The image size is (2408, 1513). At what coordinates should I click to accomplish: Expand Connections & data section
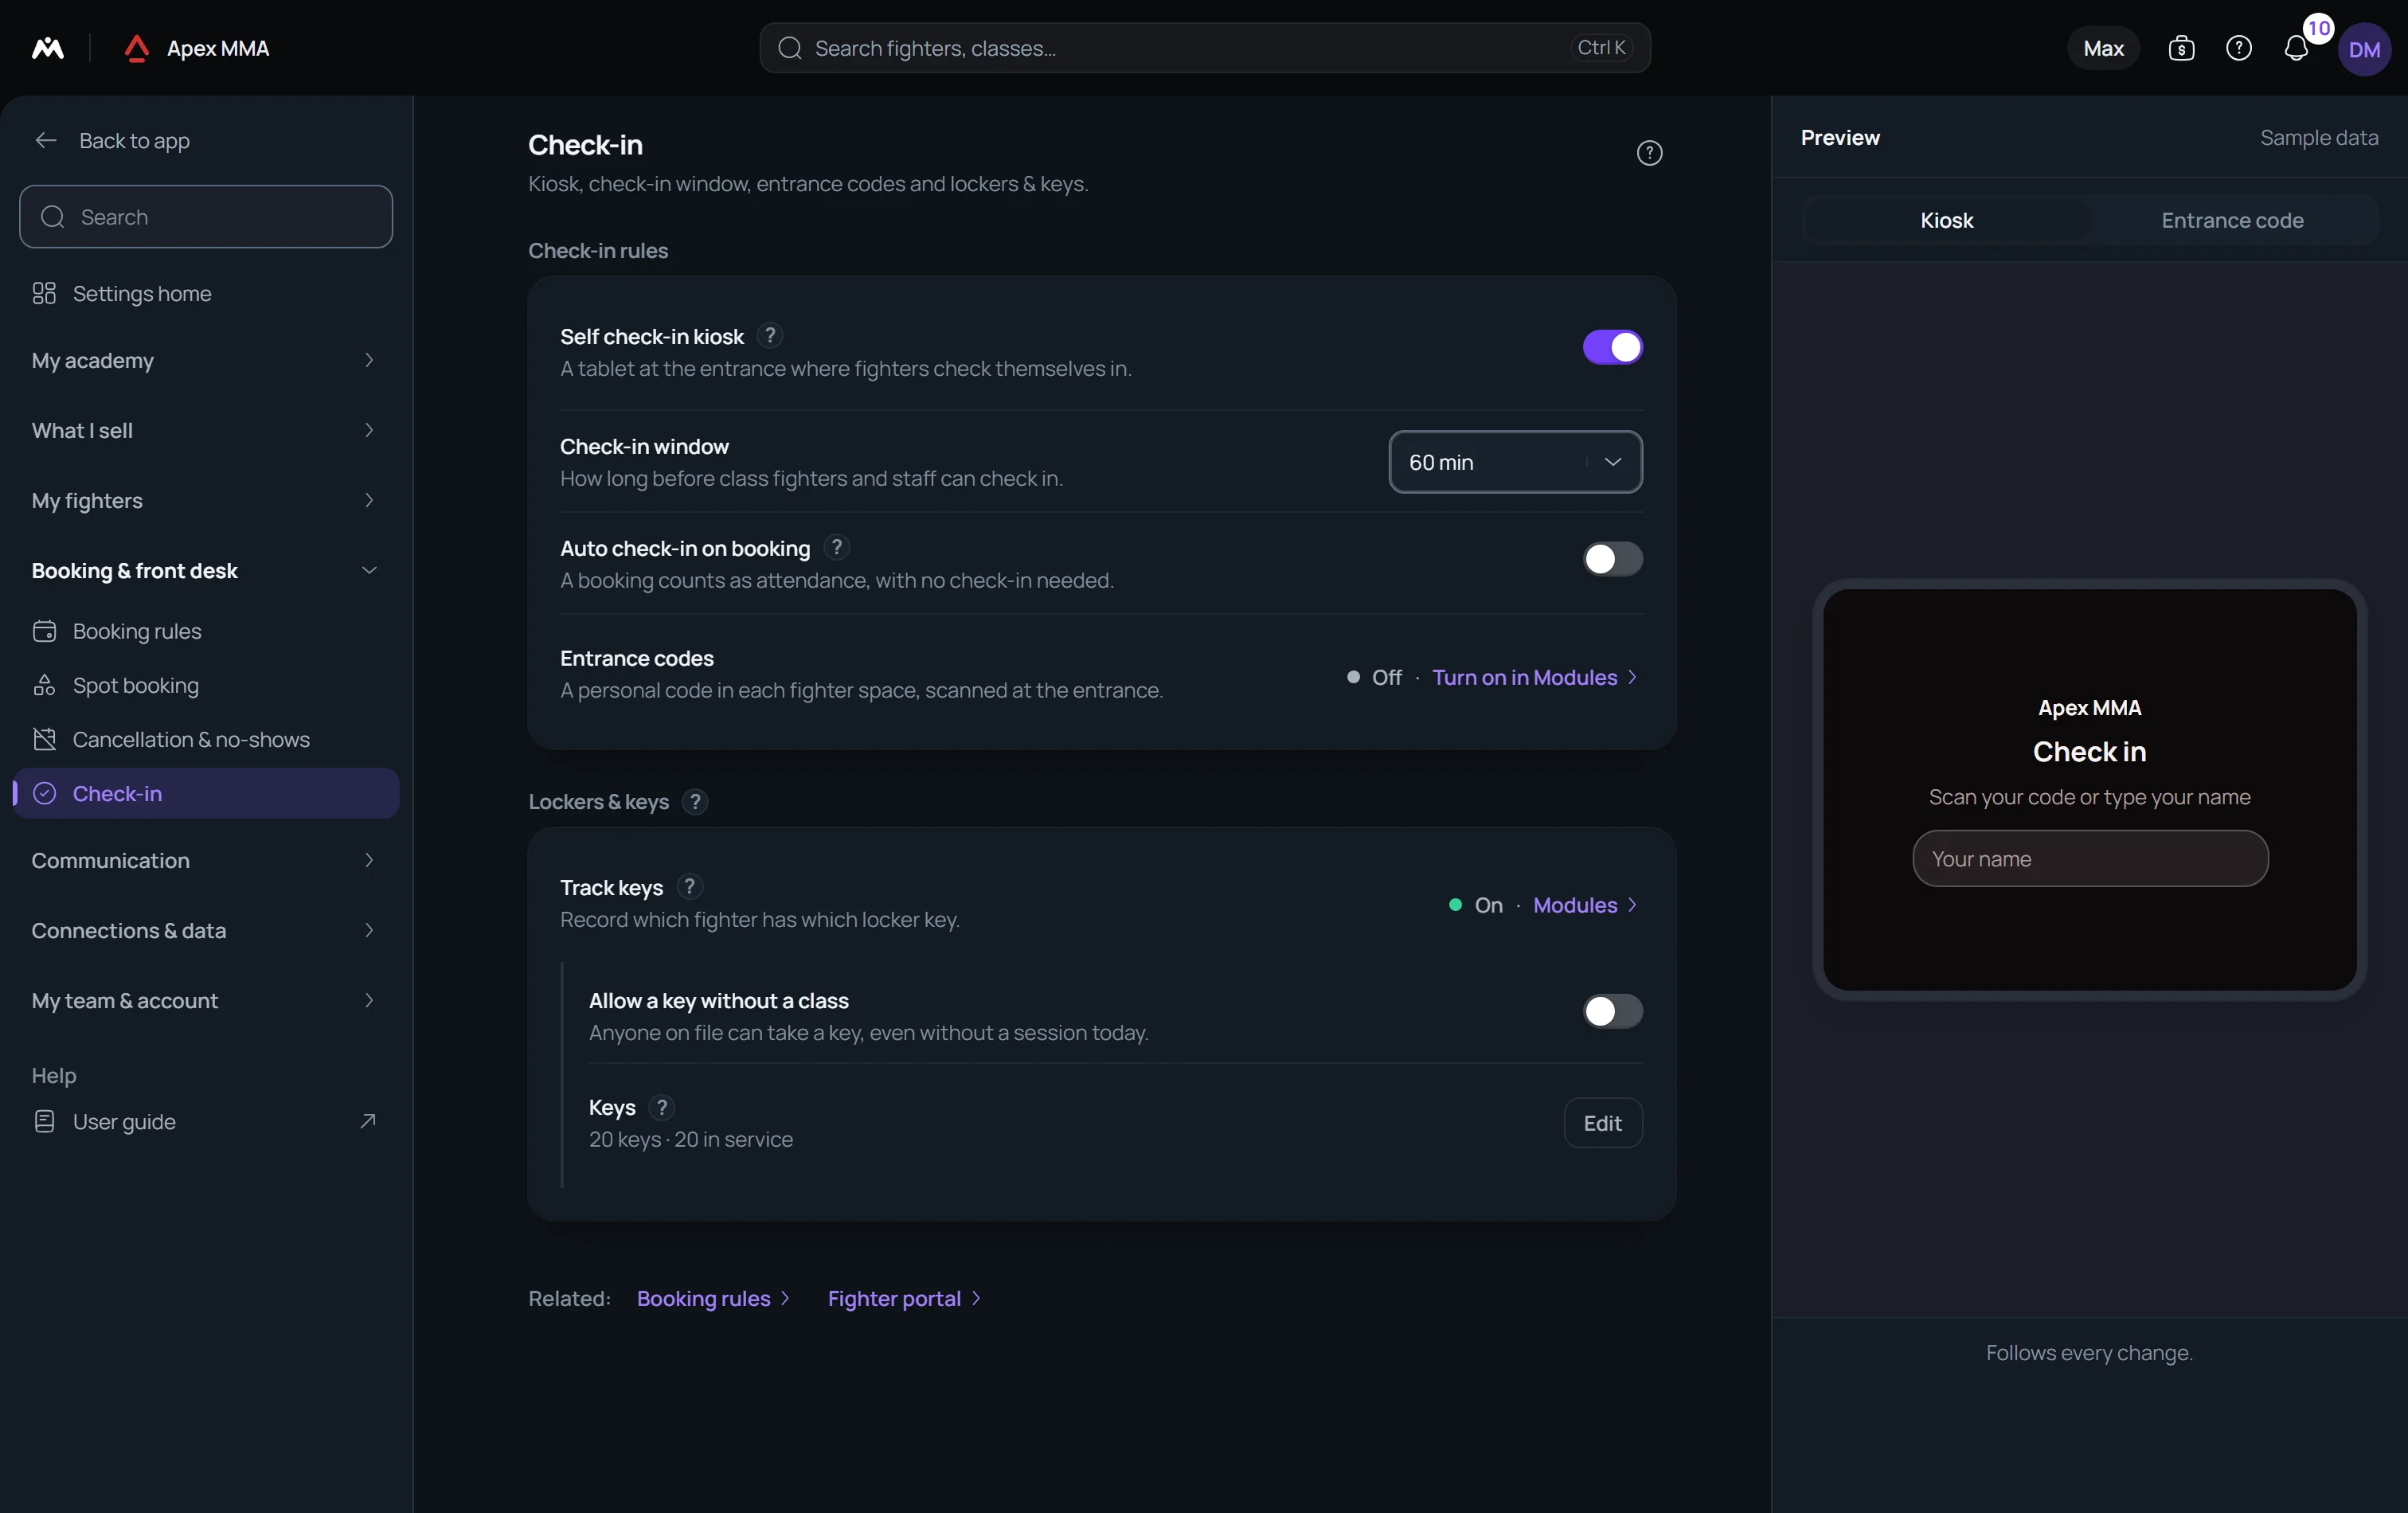click(x=206, y=930)
